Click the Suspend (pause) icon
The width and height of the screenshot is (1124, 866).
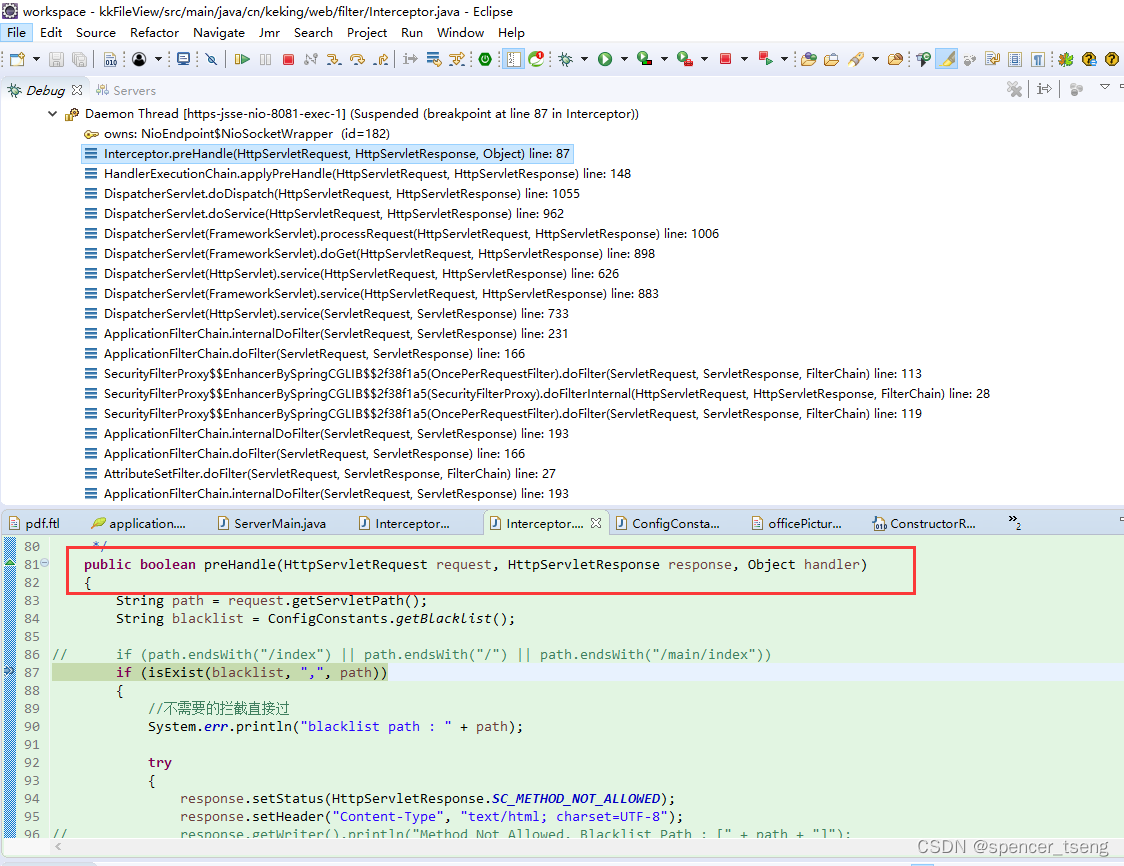pos(264,60)
